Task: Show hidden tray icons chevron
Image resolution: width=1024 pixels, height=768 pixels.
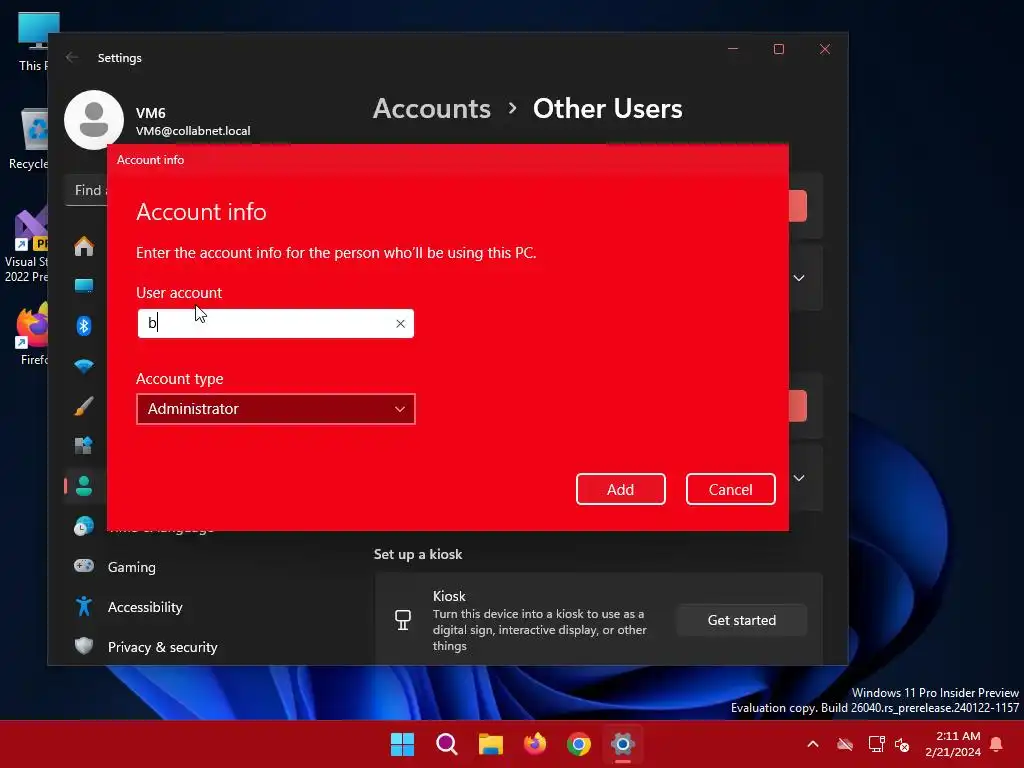Action: pyautogui.click(x=813, y=744)
